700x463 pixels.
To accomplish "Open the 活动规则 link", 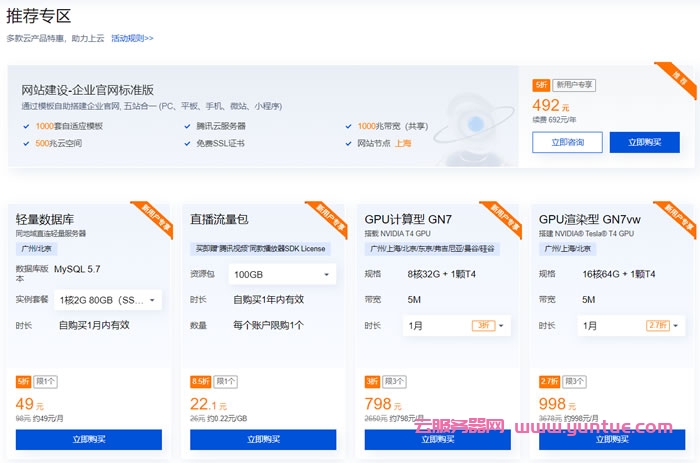I will click(x=132, y=38).
